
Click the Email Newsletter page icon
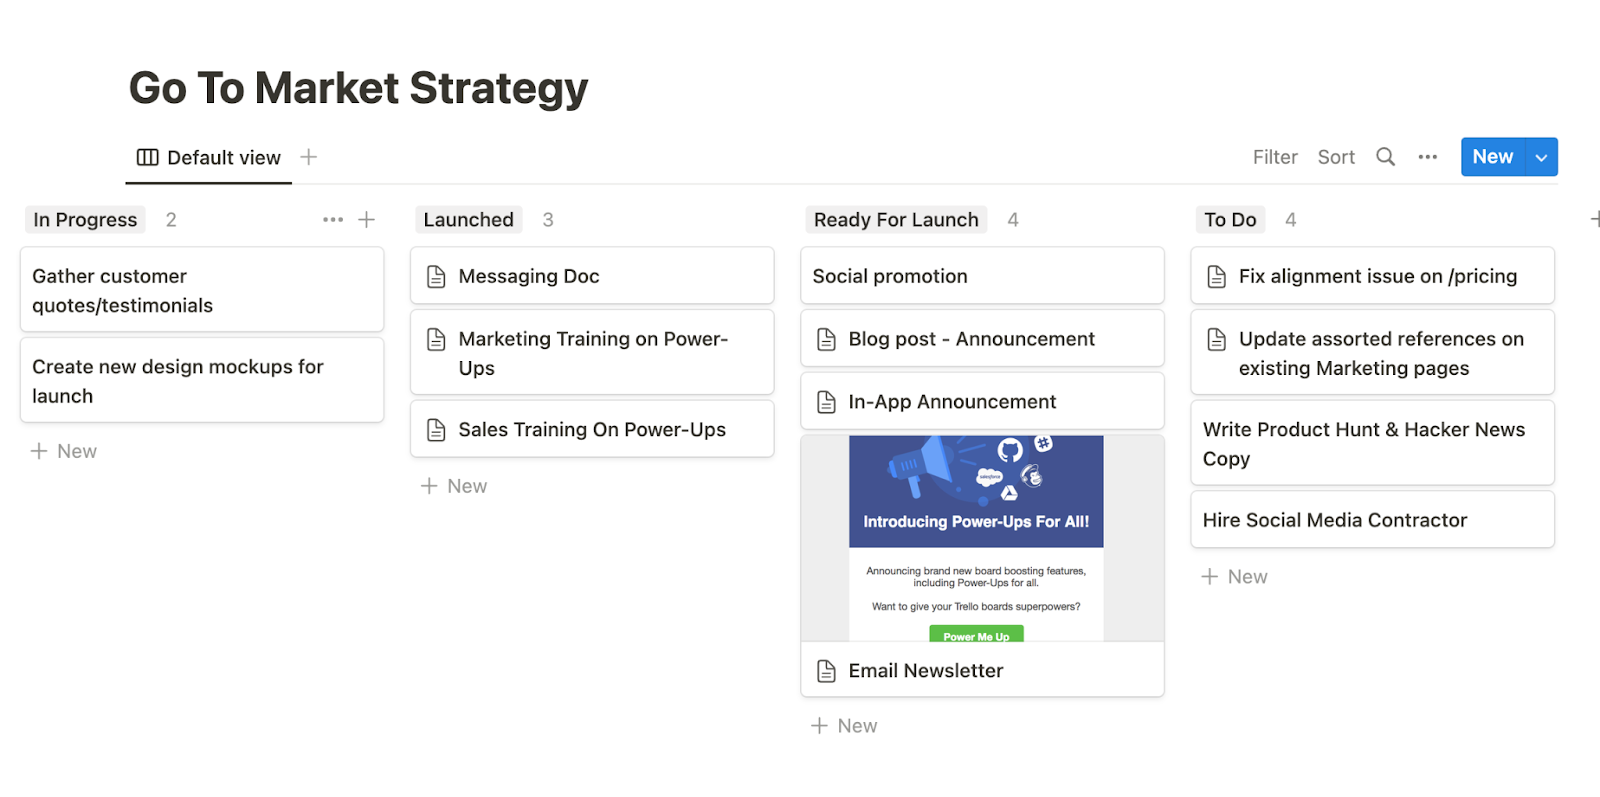pos(826,671)
